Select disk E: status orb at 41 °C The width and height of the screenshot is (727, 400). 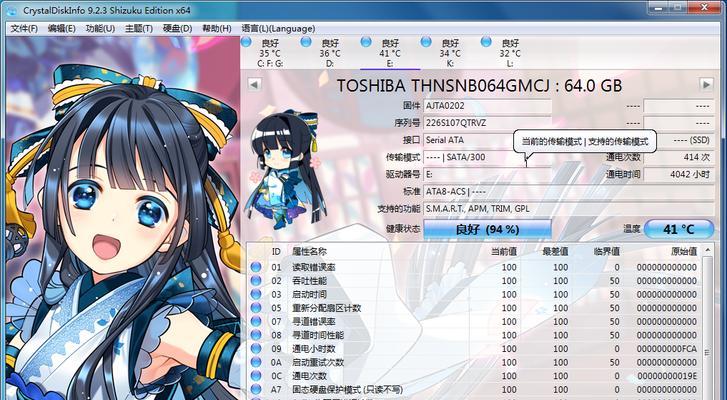click(366, 42)
